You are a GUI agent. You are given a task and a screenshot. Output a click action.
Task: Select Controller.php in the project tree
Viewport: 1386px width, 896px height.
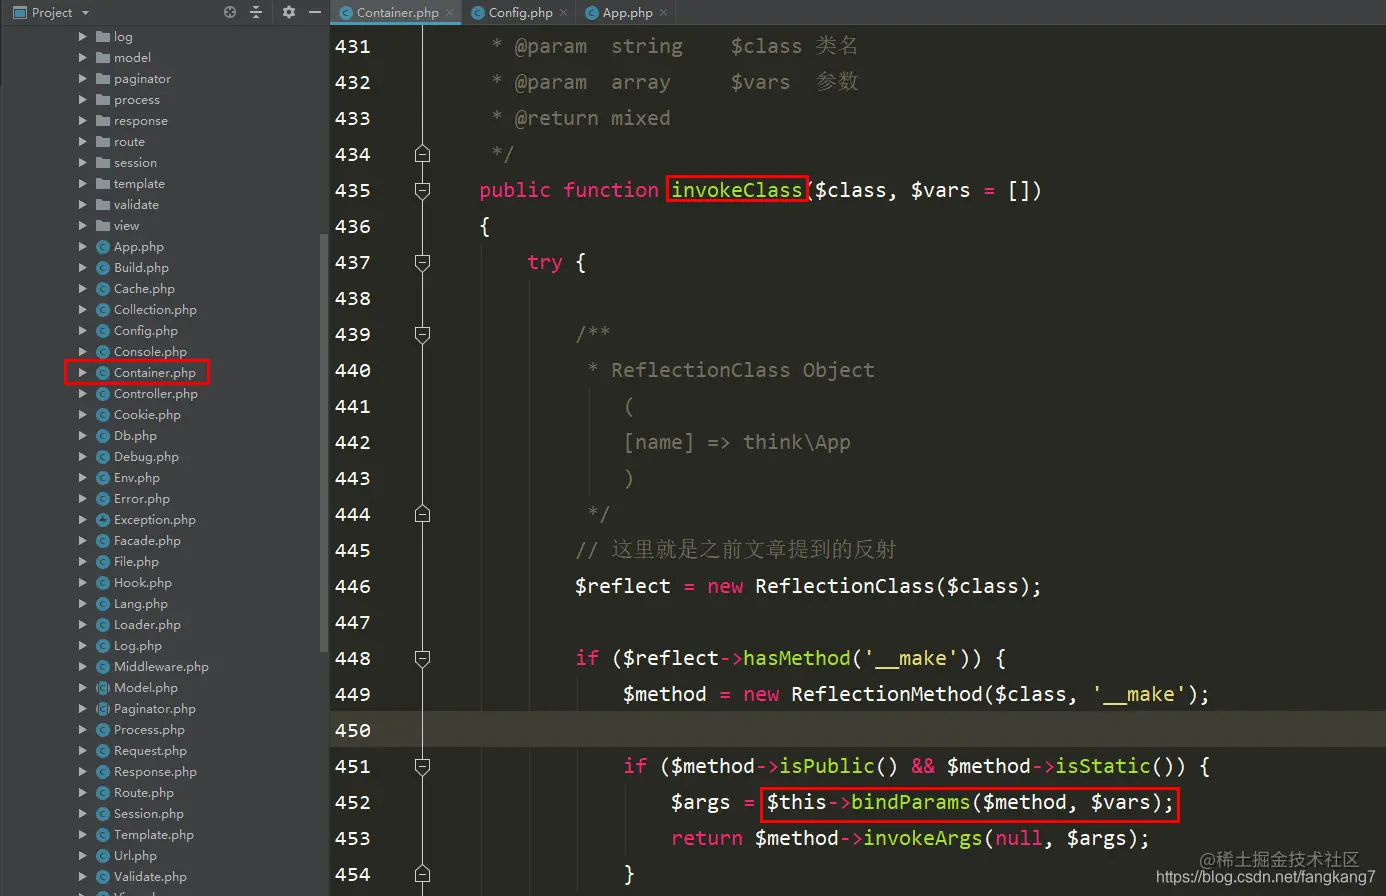click(x=156, y=394)
